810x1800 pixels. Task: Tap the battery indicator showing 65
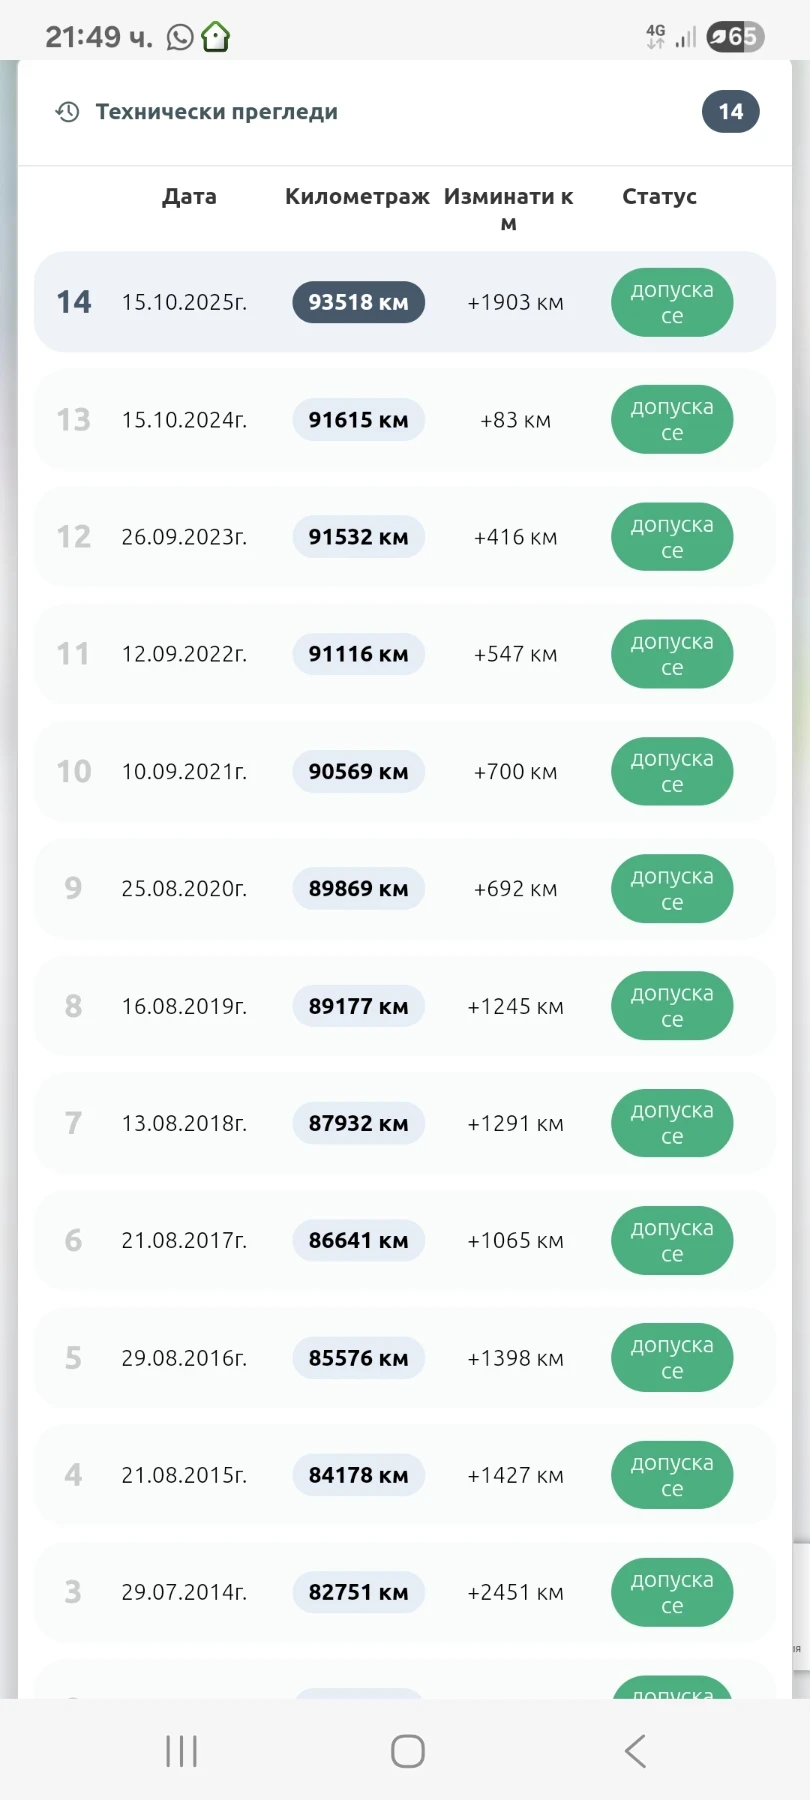[735, 37]
